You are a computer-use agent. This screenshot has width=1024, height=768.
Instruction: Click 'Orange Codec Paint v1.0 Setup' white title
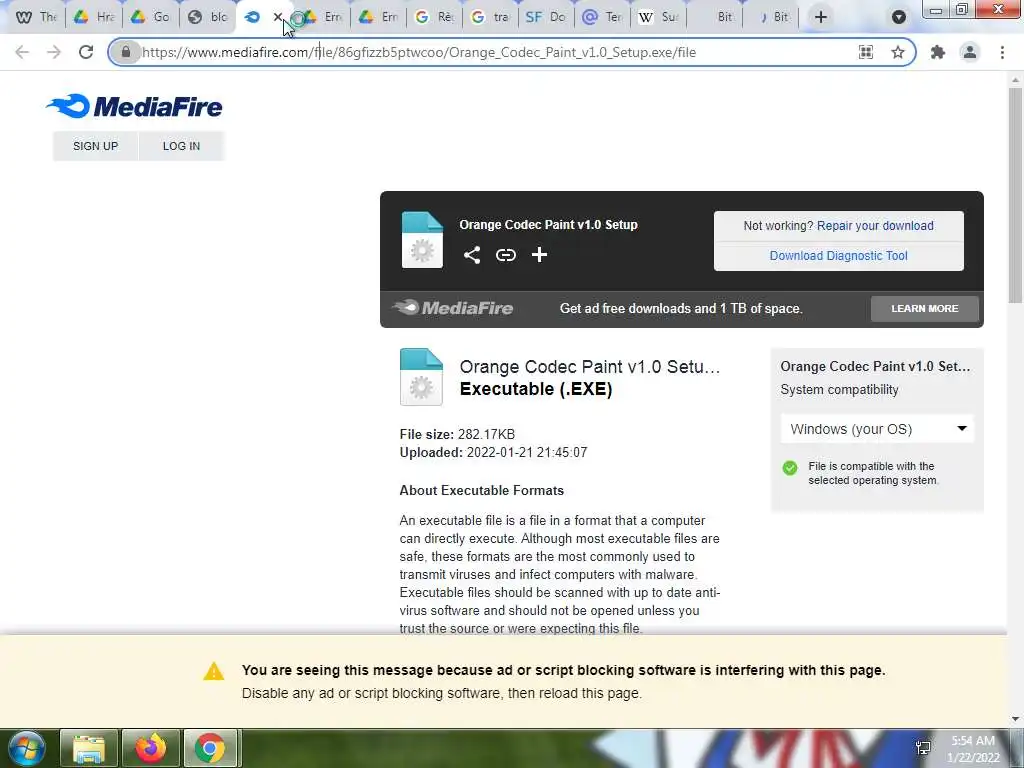[x=549, y=225]
